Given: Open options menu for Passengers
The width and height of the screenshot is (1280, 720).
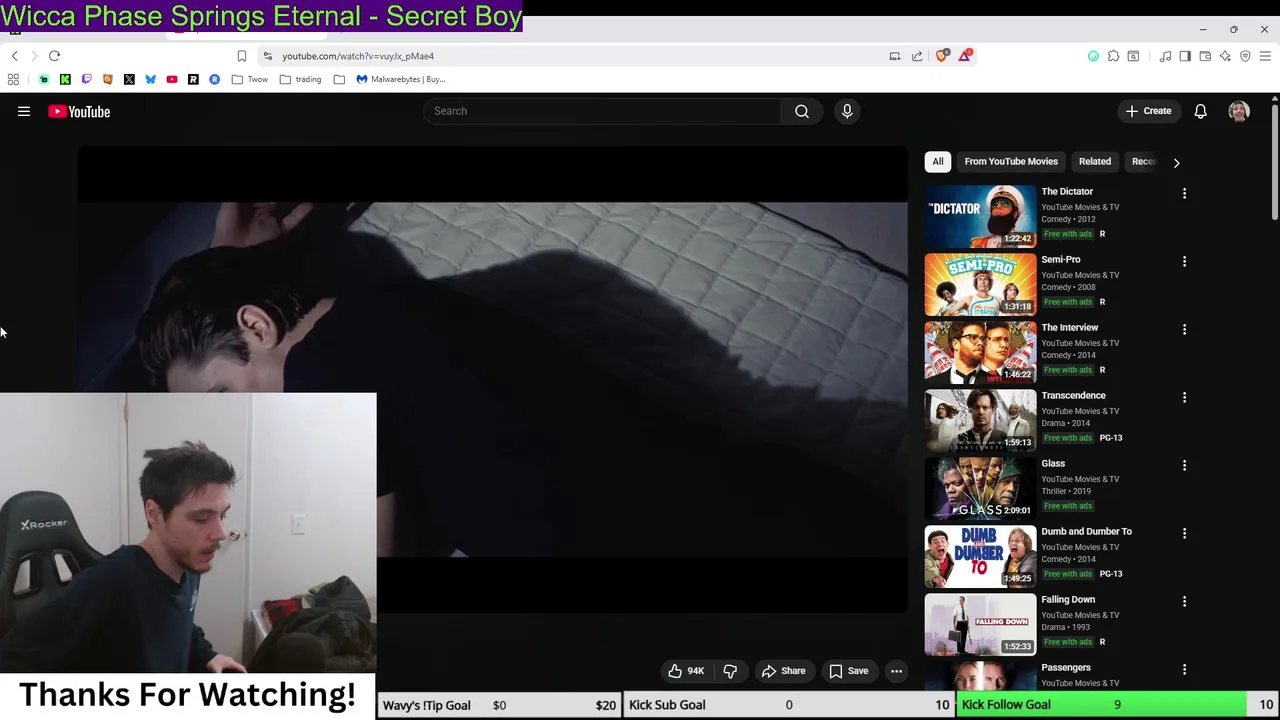Looking at the screenshot, I should [1184, 669].
